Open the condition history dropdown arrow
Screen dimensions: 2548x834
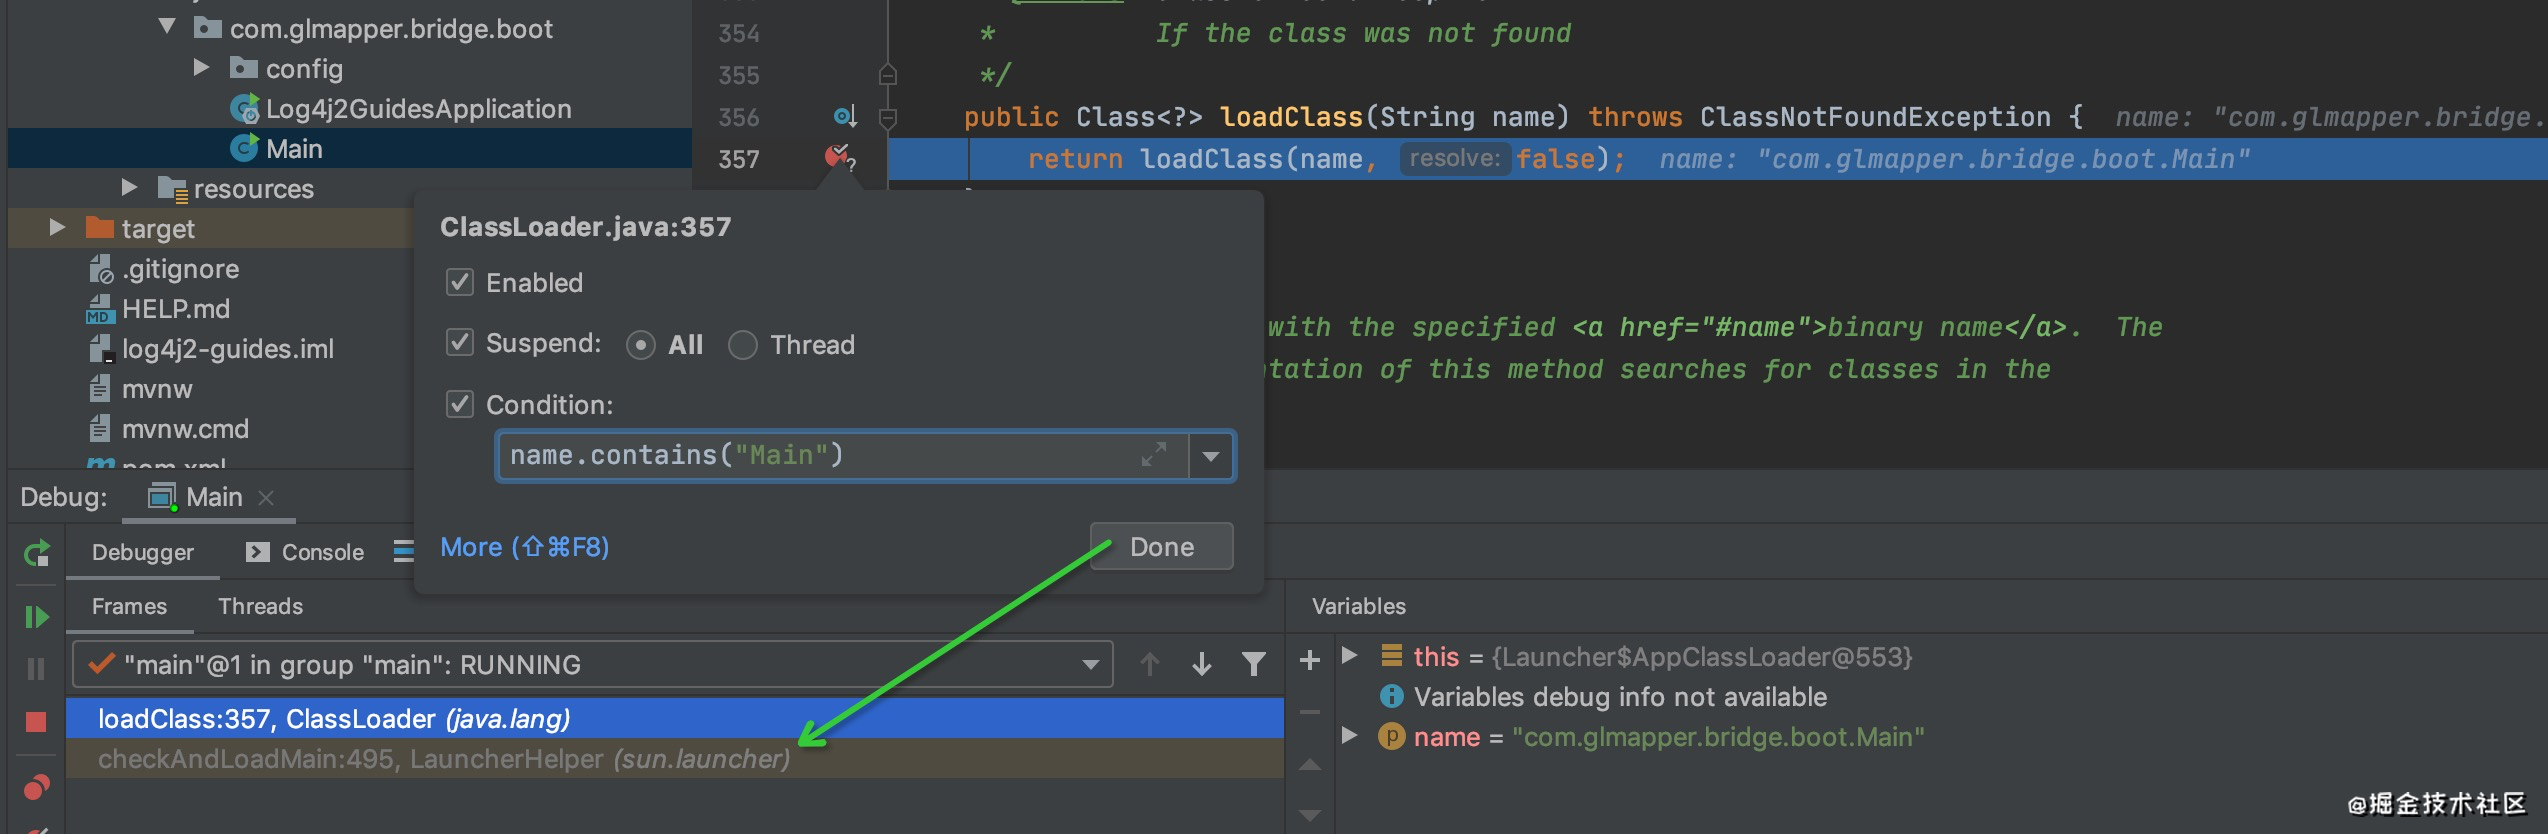[x=1211, y=456]
